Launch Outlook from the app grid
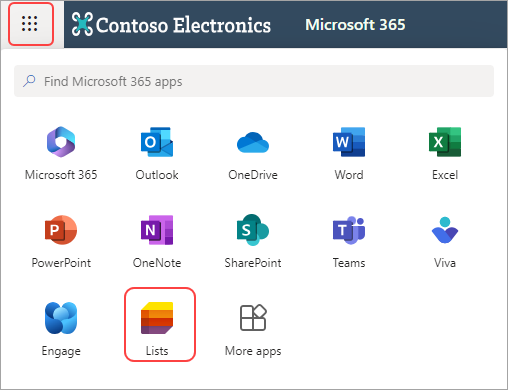Screen dimensions: 508x390 tap(157, 153)
